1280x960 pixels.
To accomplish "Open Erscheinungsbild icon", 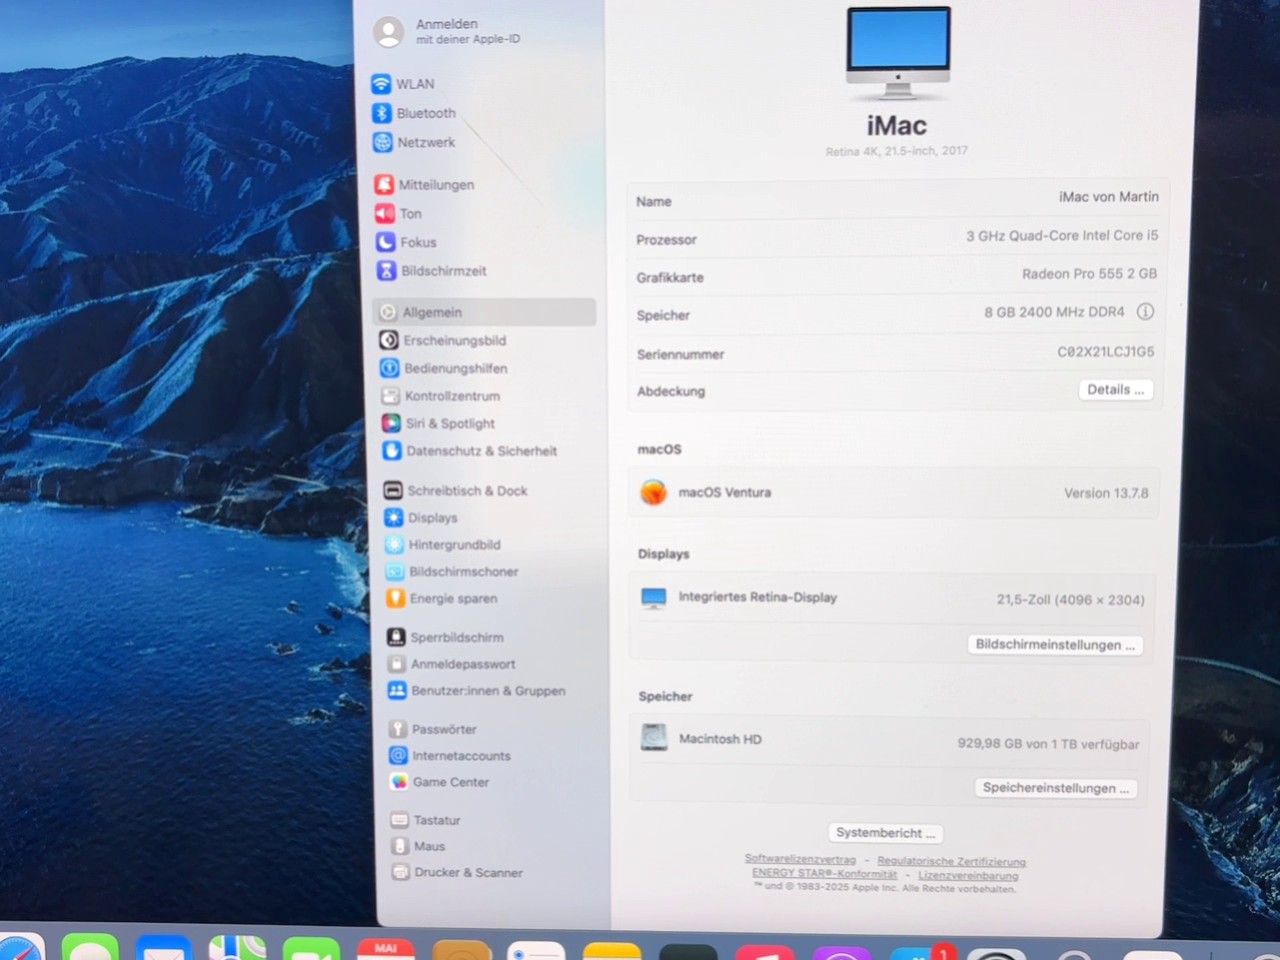I will pyautogui.click(x=389, y=340).
